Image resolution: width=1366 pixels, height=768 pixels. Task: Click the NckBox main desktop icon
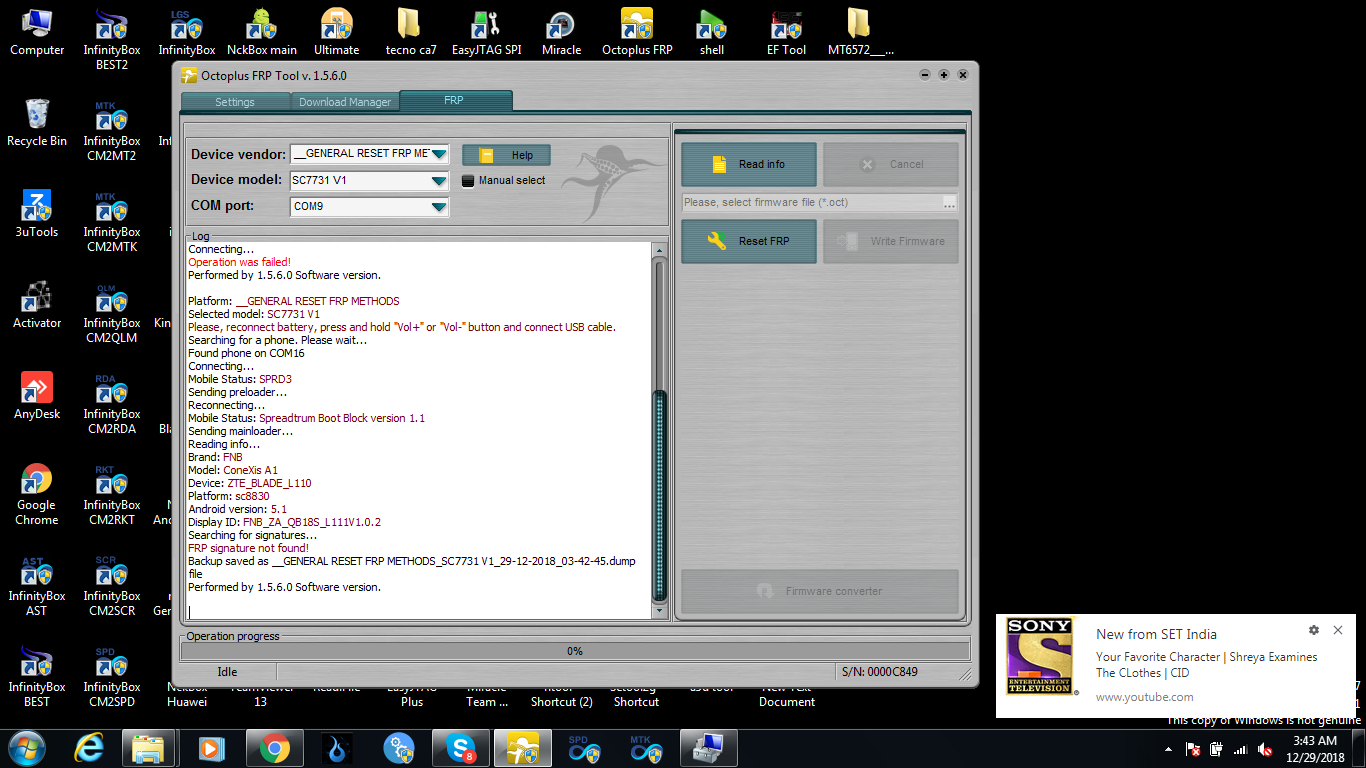(x=262, y=32)
